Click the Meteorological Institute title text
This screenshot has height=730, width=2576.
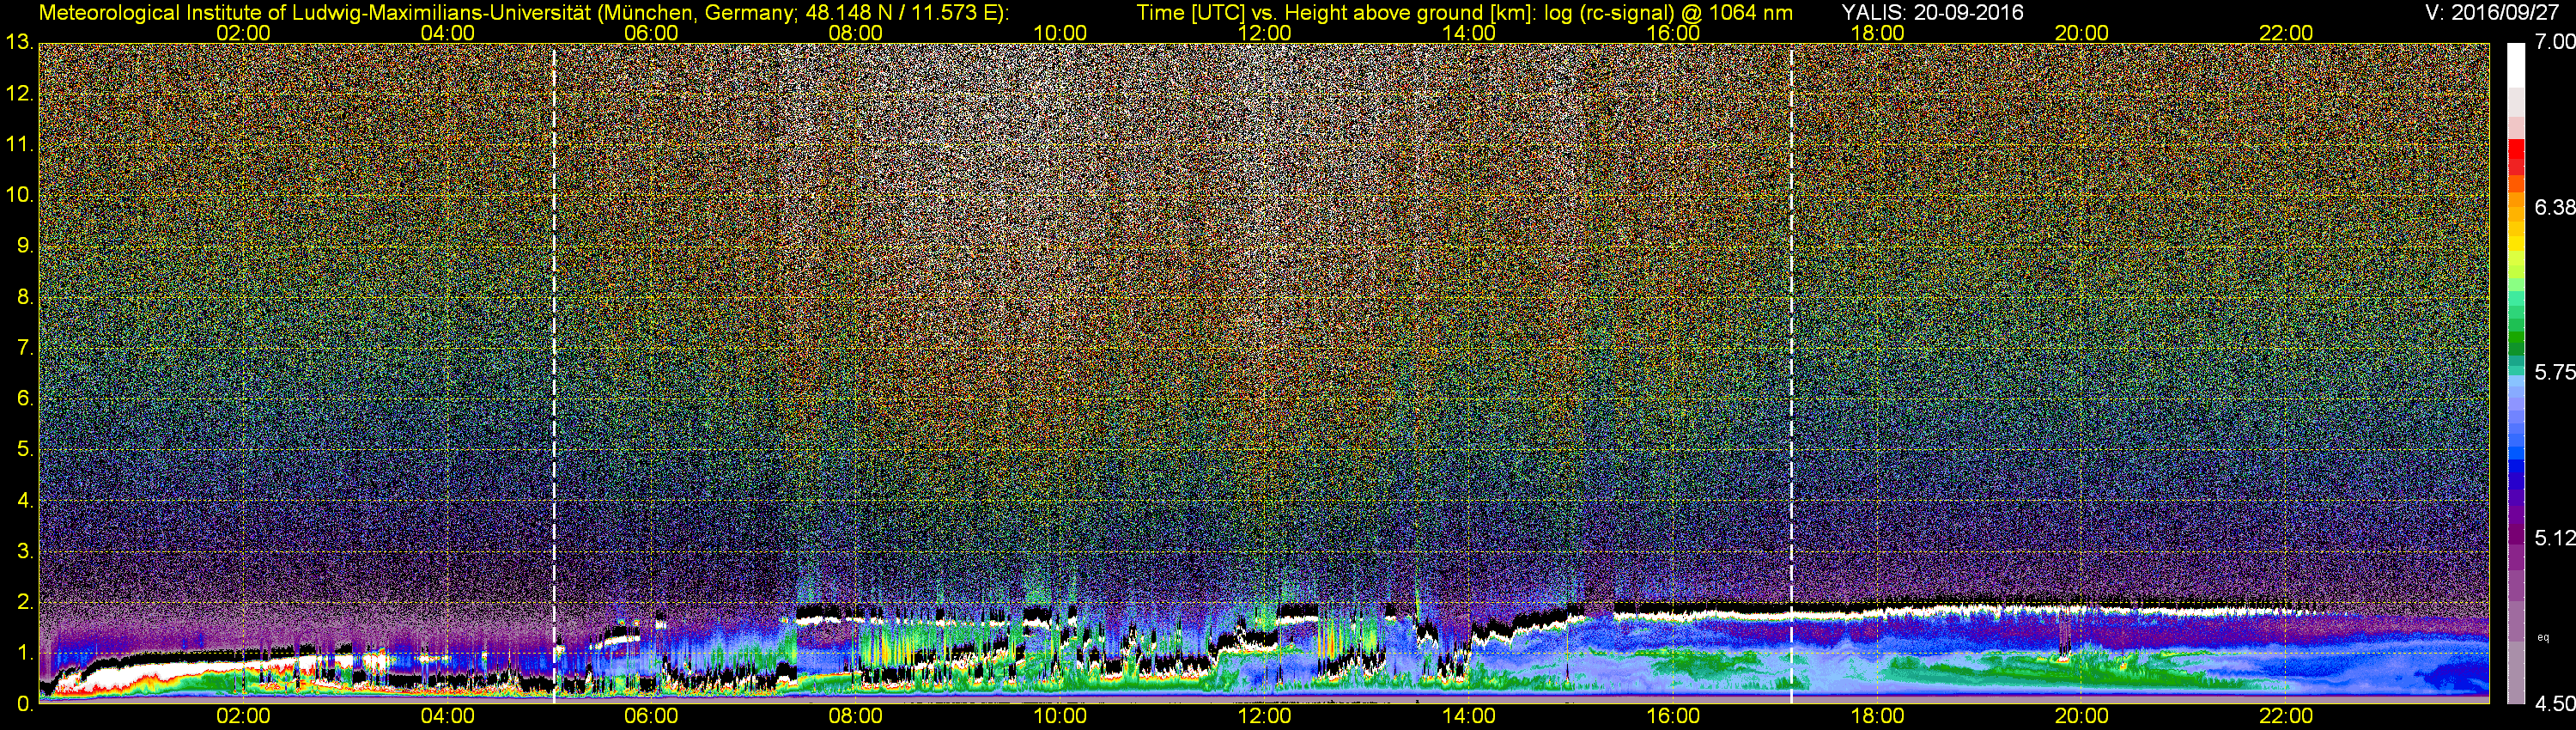(x=523, y=12)
